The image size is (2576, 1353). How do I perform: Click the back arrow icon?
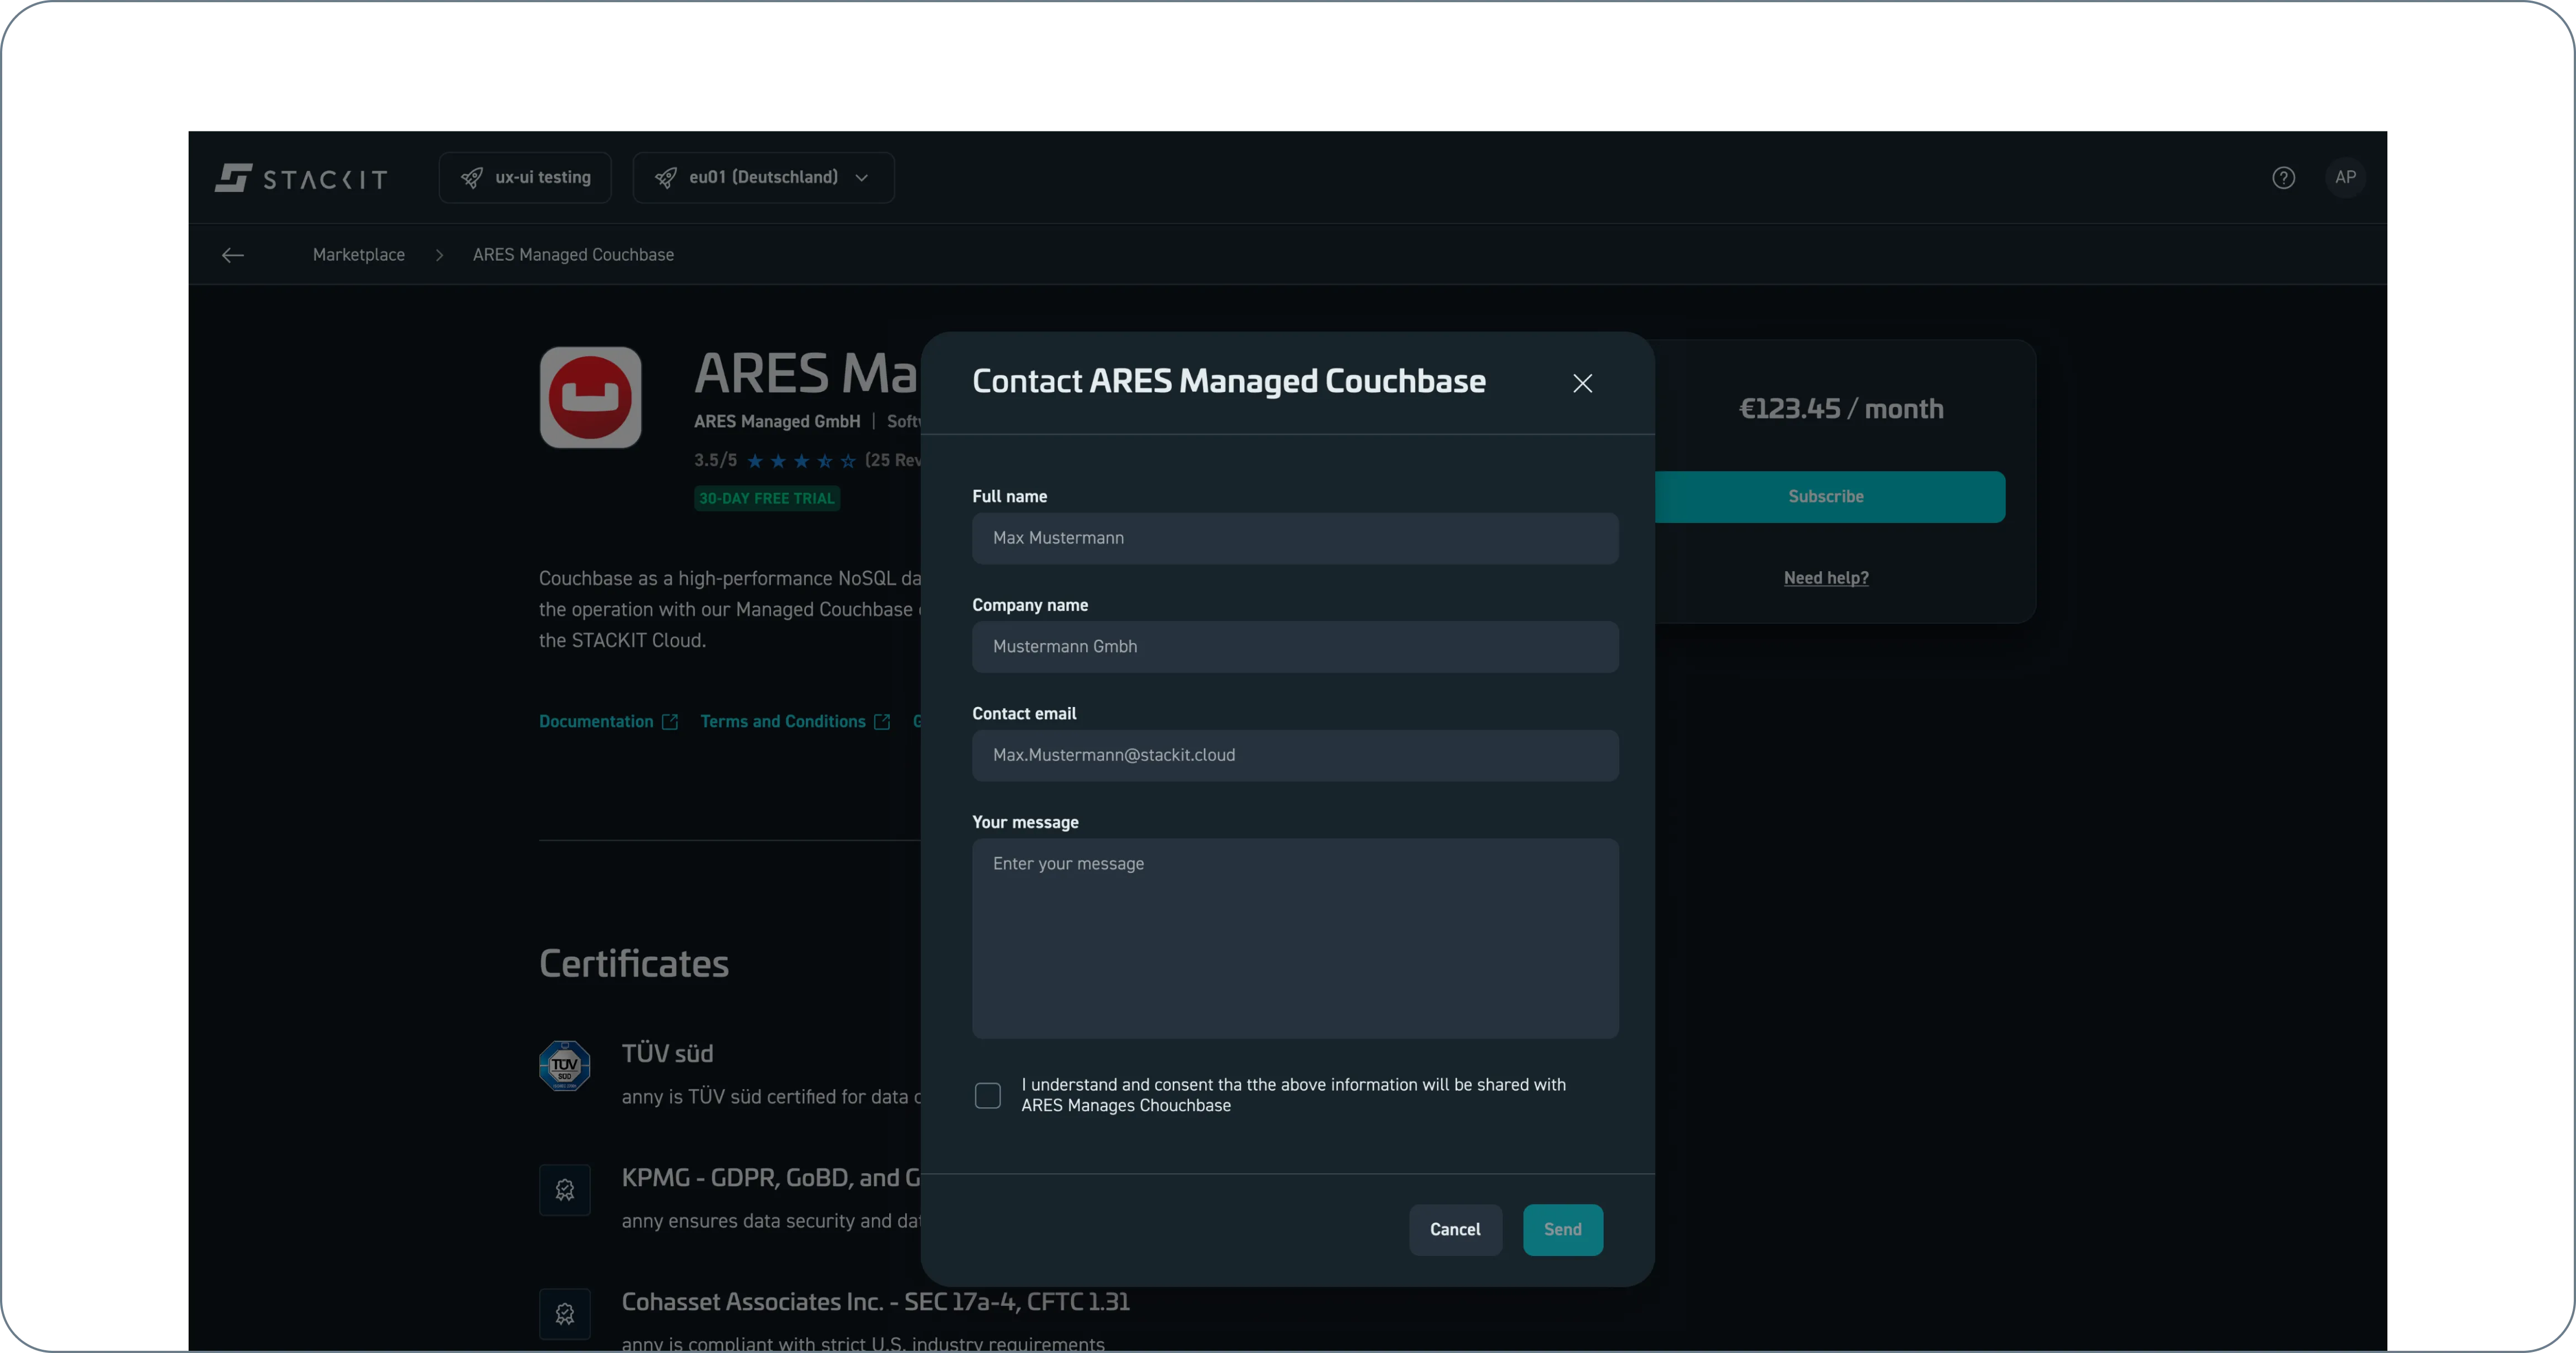point(233,255)
